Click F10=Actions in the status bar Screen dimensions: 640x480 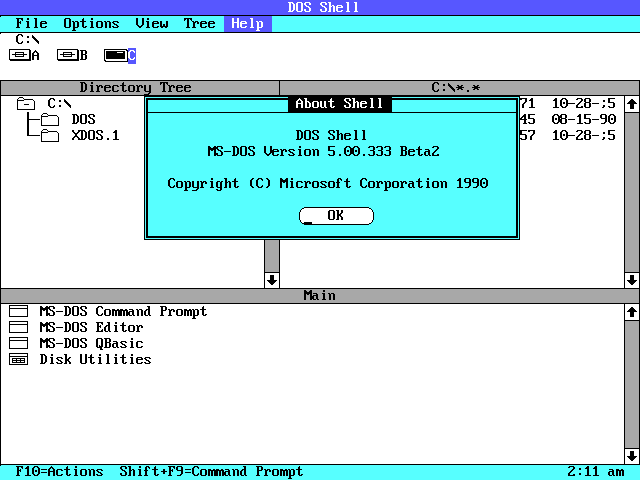(x=59, y=471)
